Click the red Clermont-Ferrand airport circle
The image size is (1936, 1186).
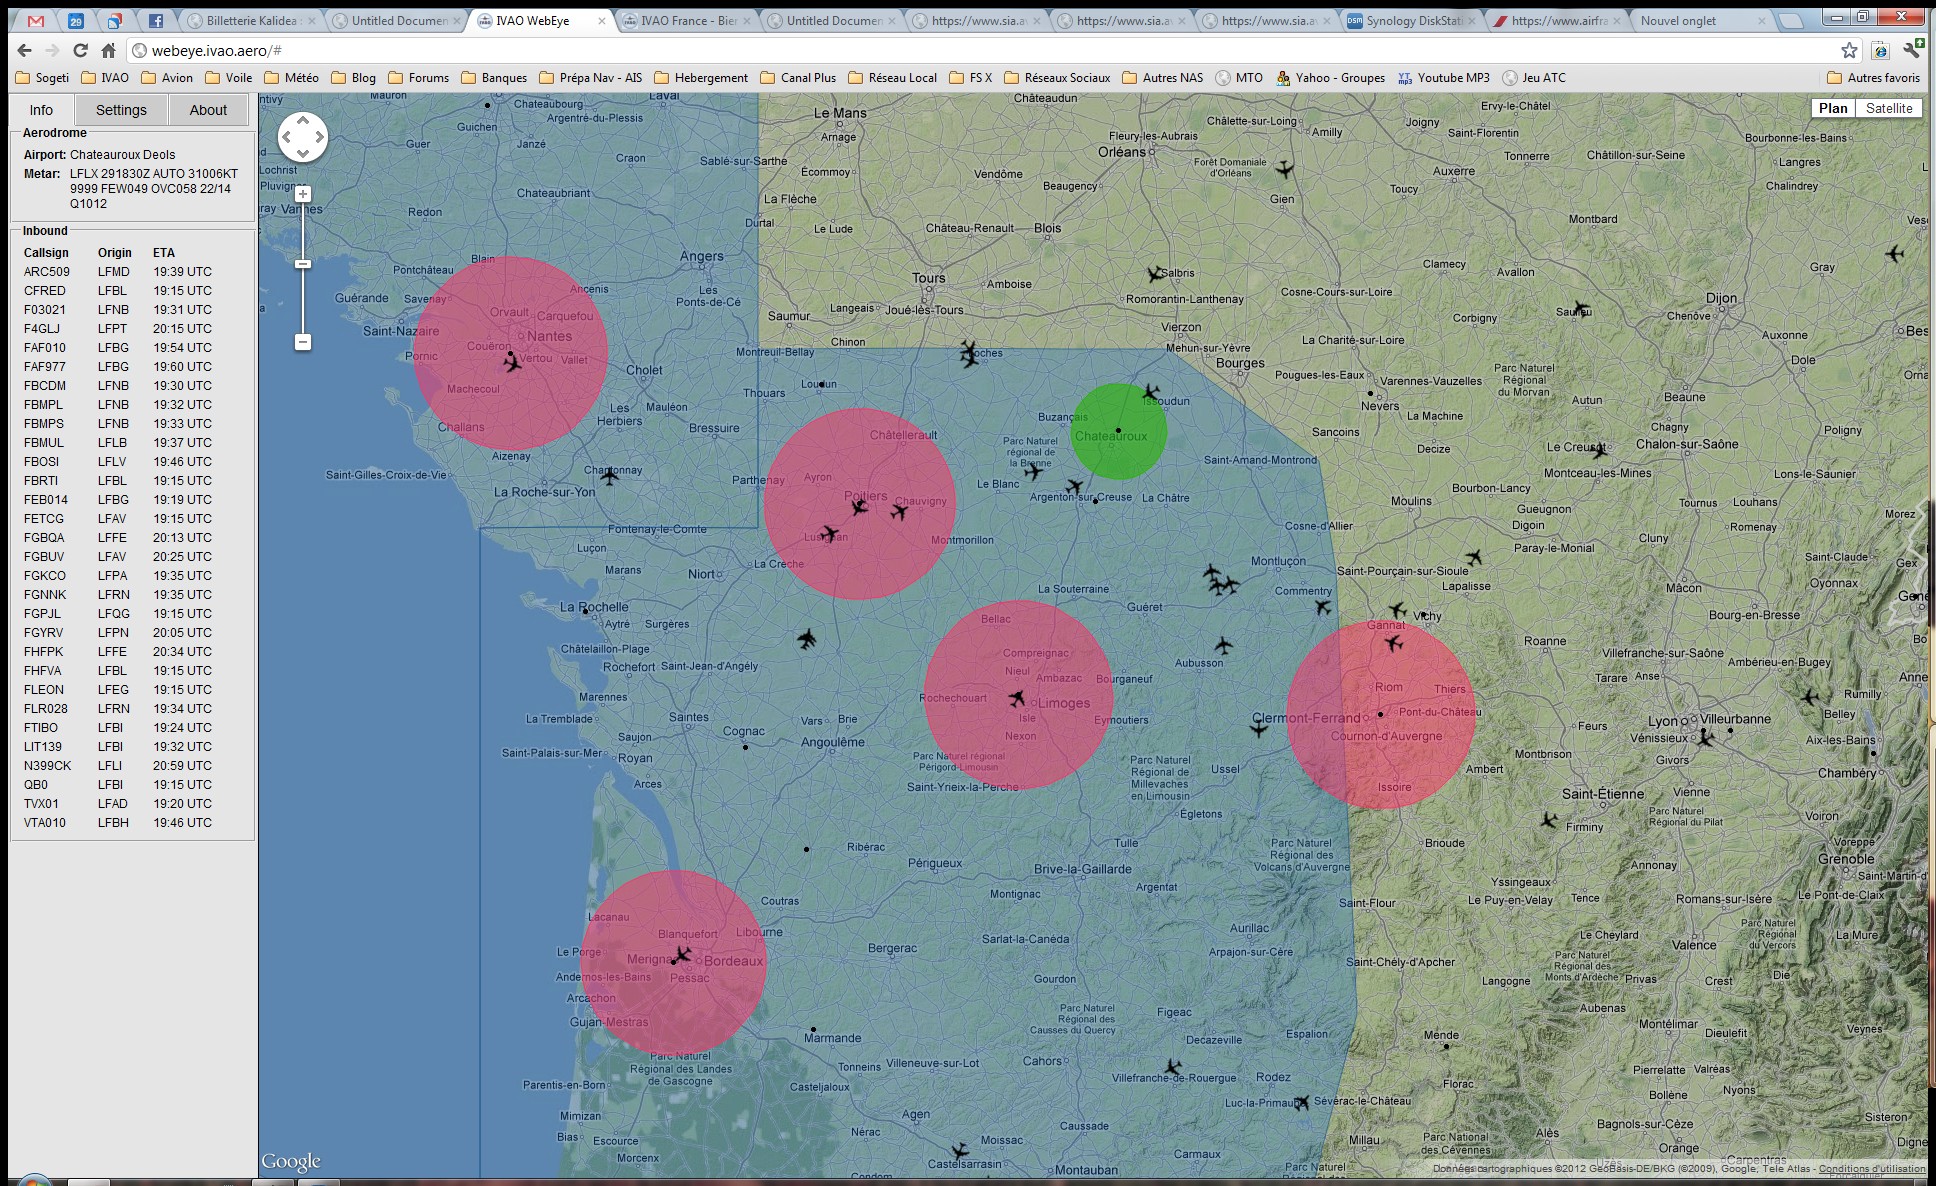[x=1381, y=714]
